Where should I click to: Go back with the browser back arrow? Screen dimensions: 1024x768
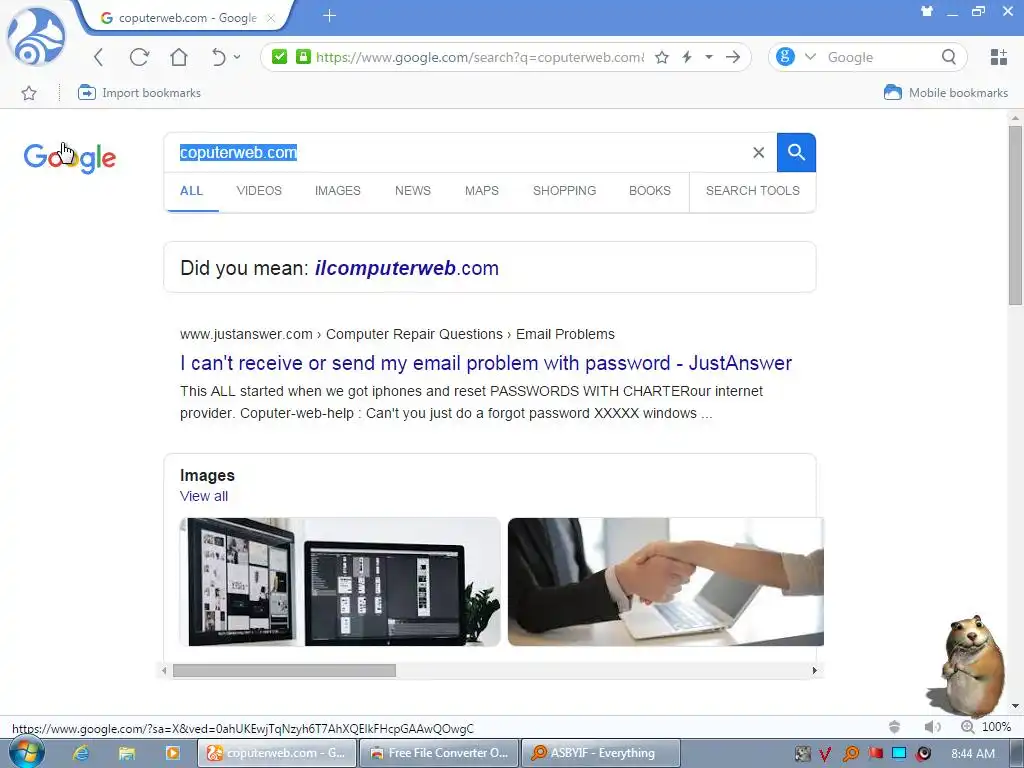coord(99,57)
